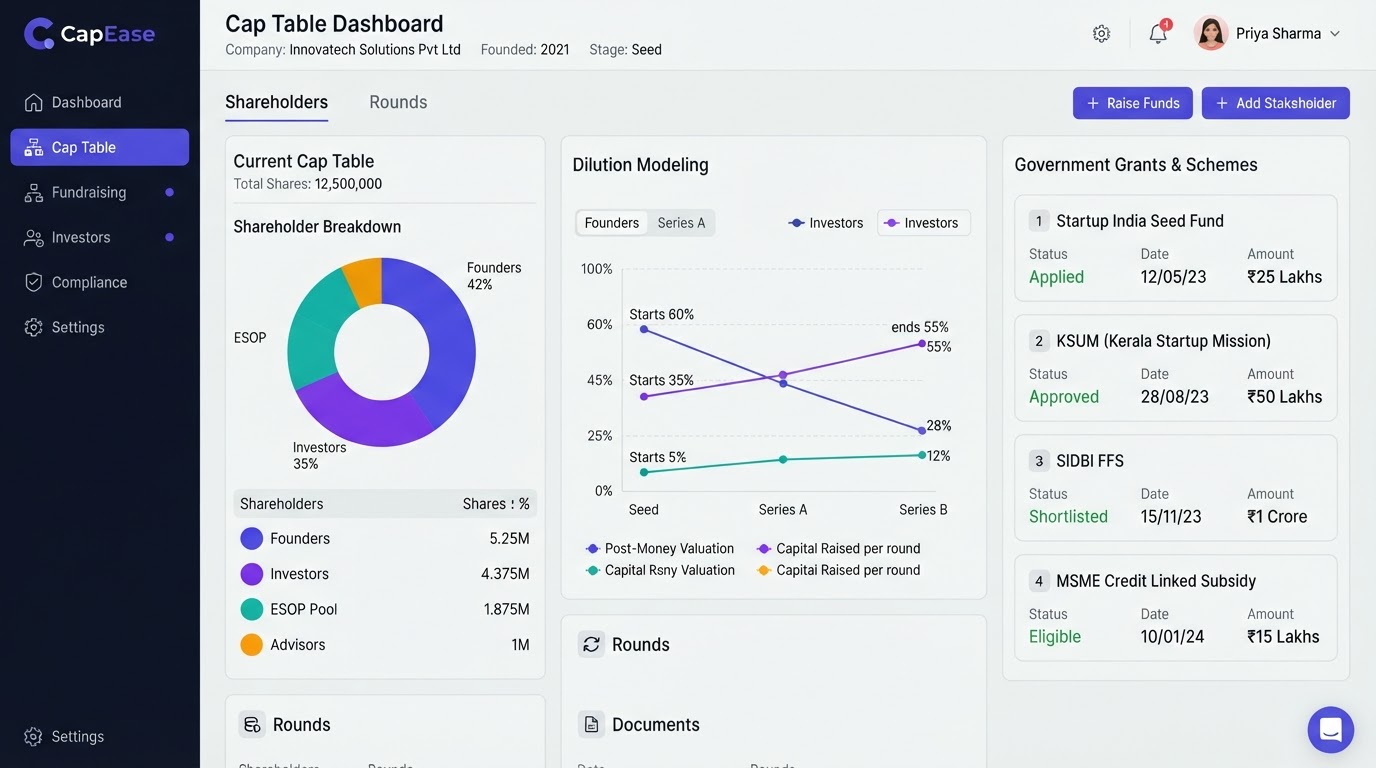
Task: Click the ₹1 Crore amount
Action: click(1277, 517)
